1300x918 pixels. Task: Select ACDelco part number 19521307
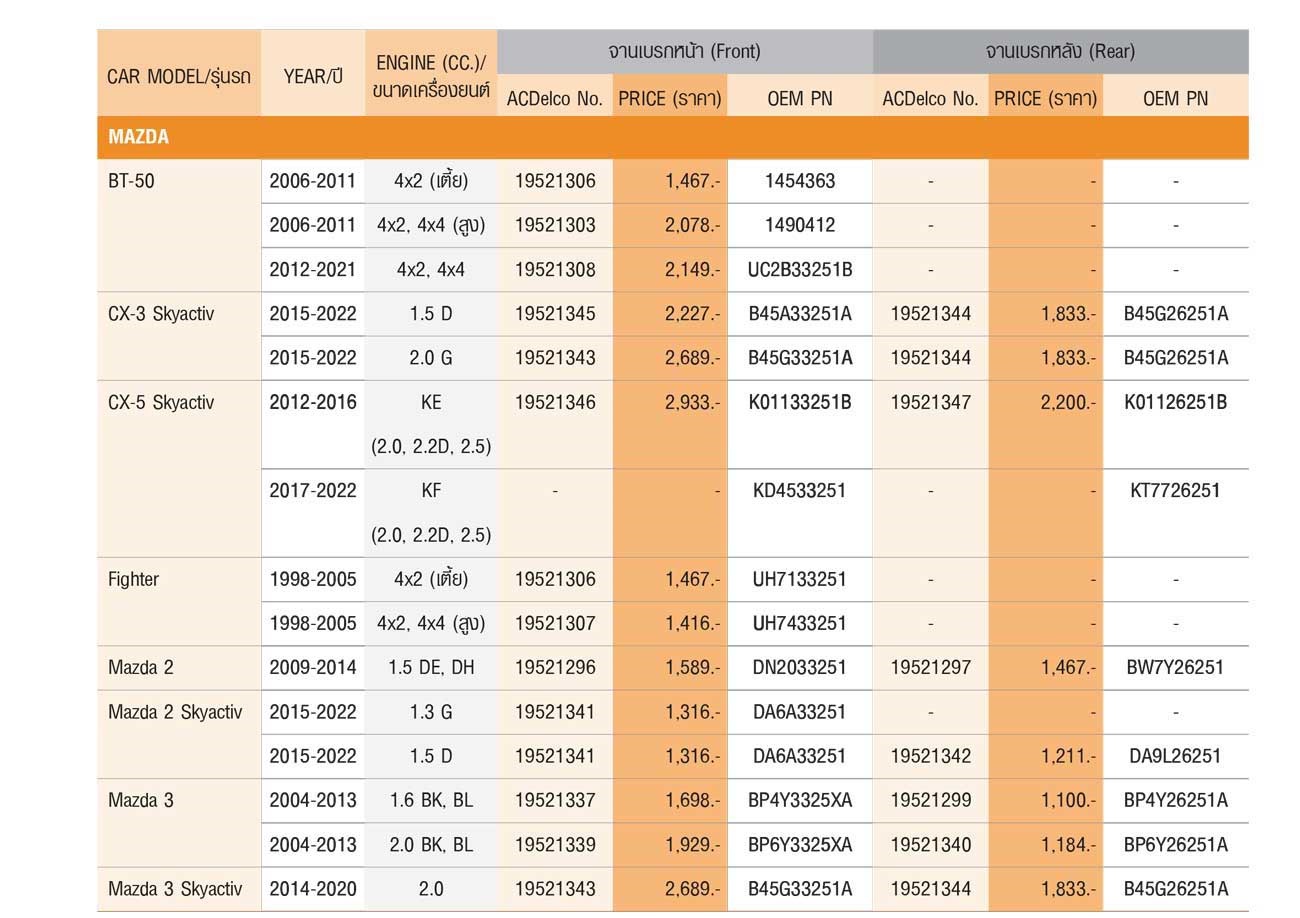(555, 623)
